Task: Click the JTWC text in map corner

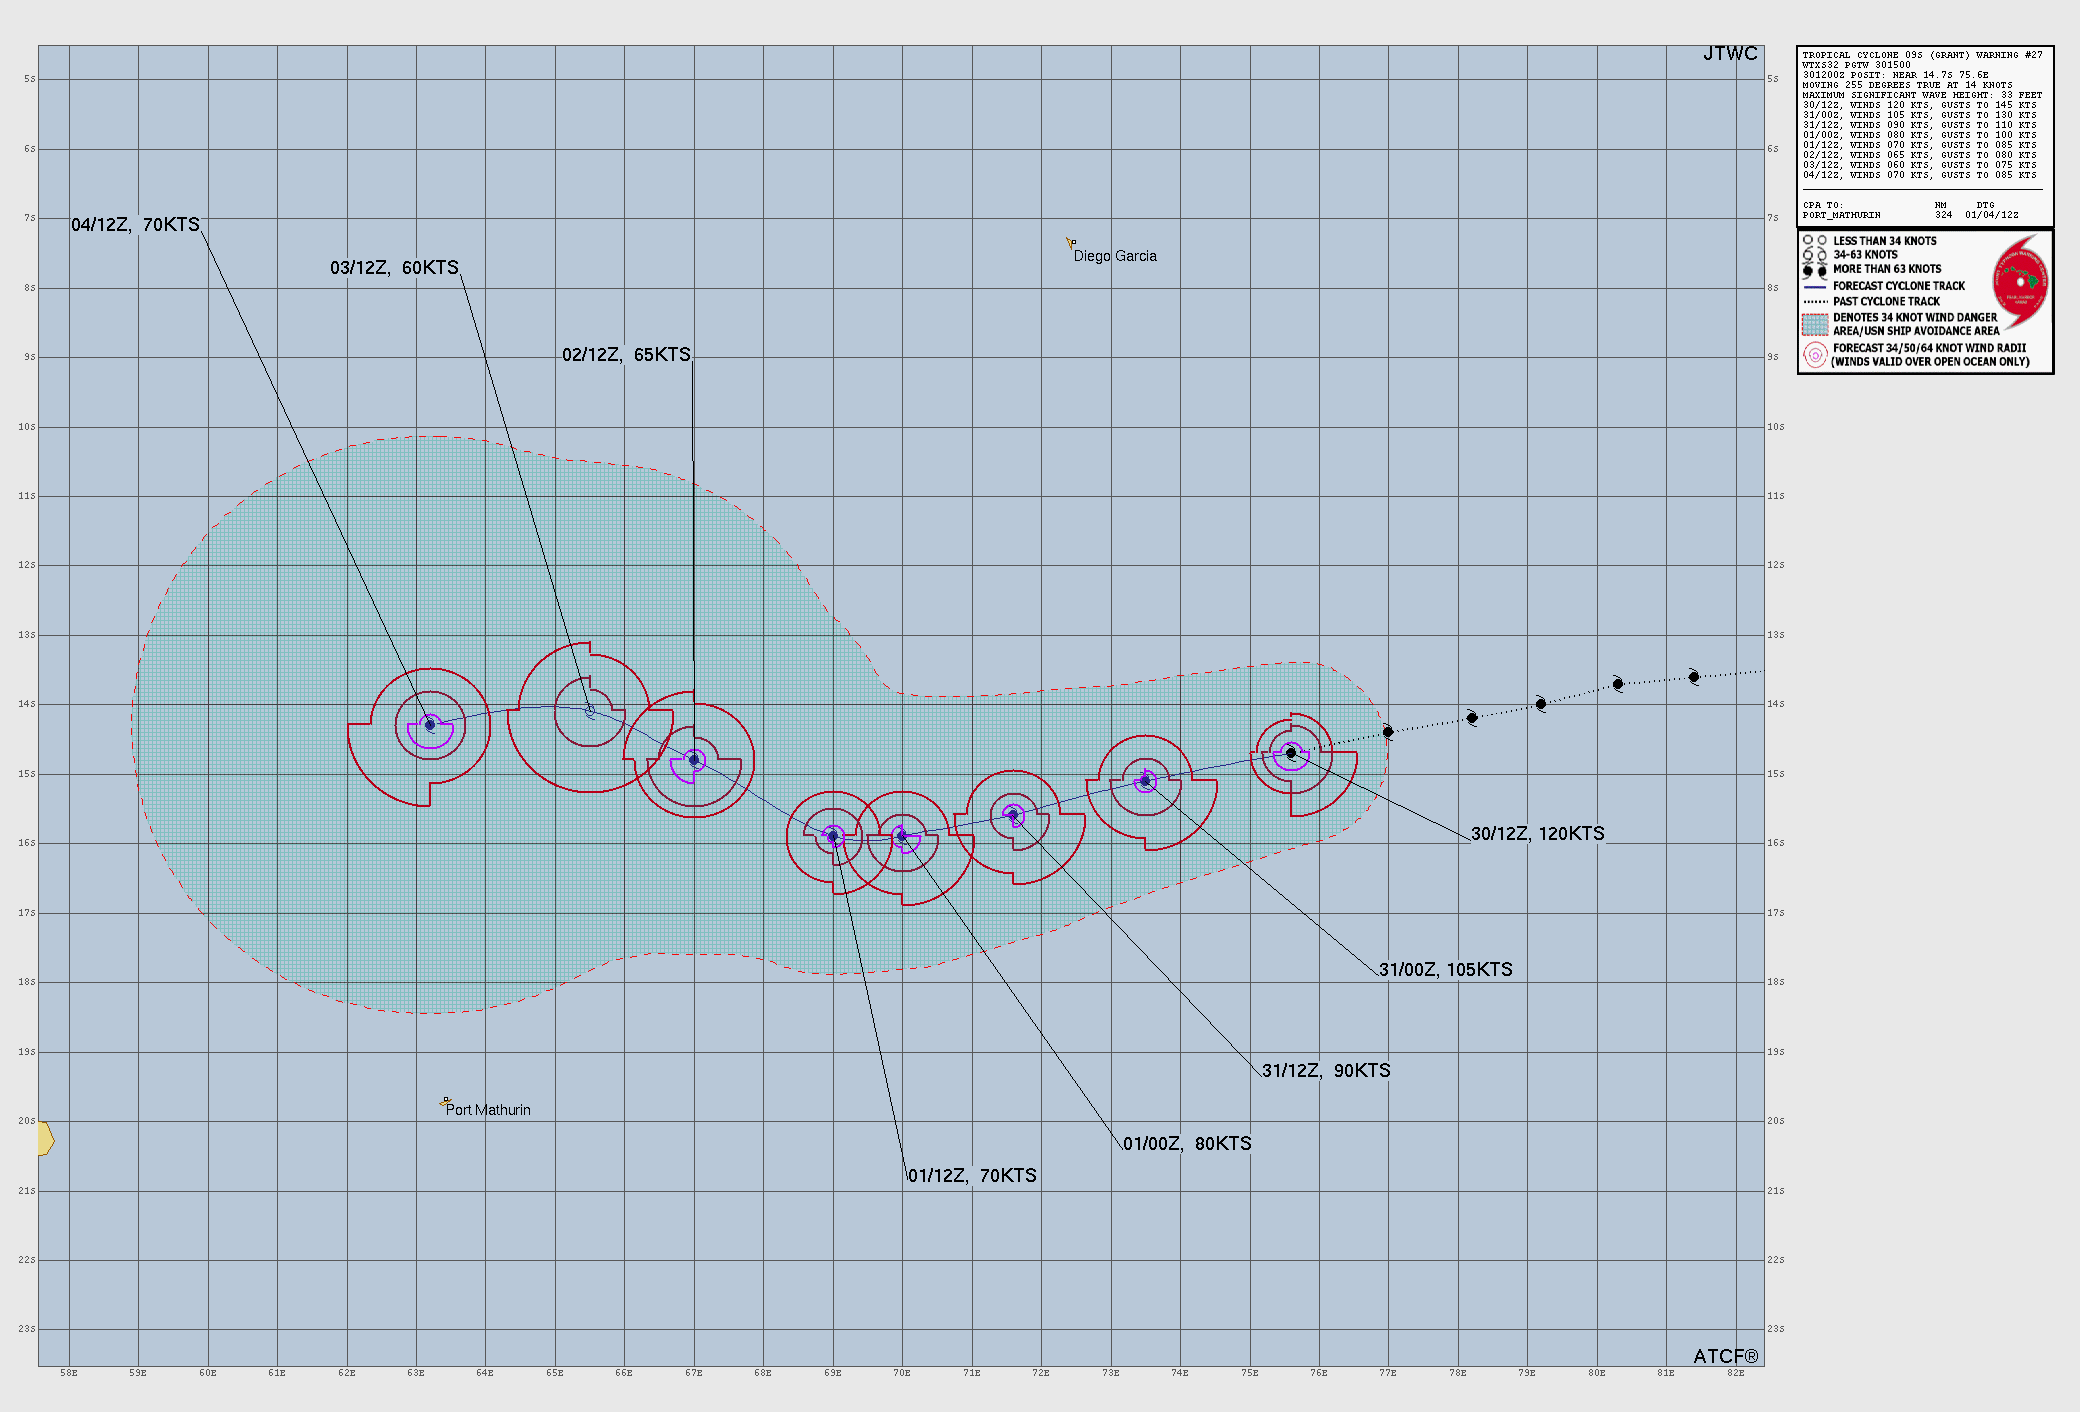Action: (1730, 54)
